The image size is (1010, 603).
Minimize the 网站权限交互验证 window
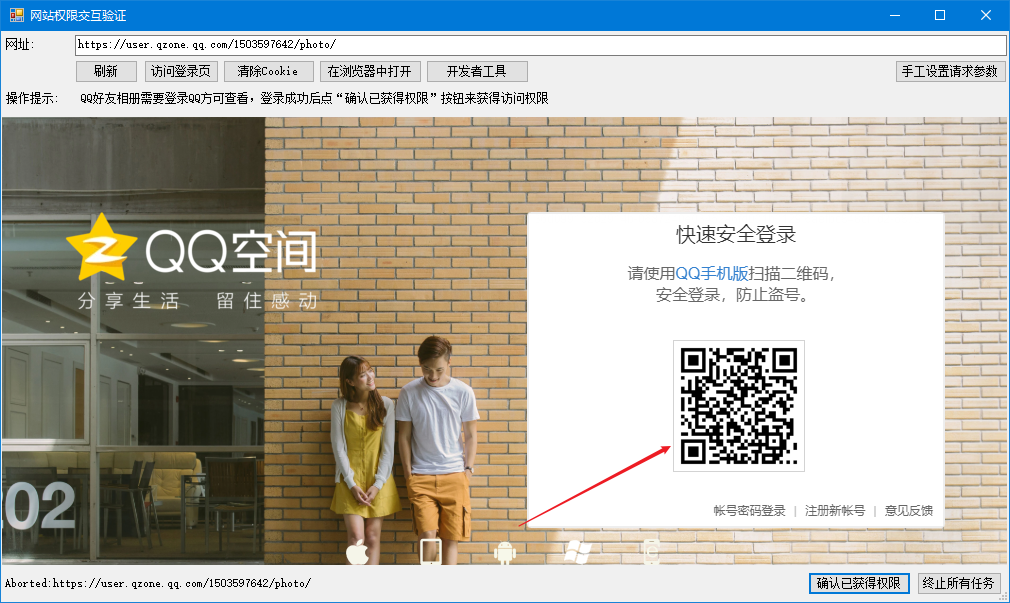tap(895, 15)
